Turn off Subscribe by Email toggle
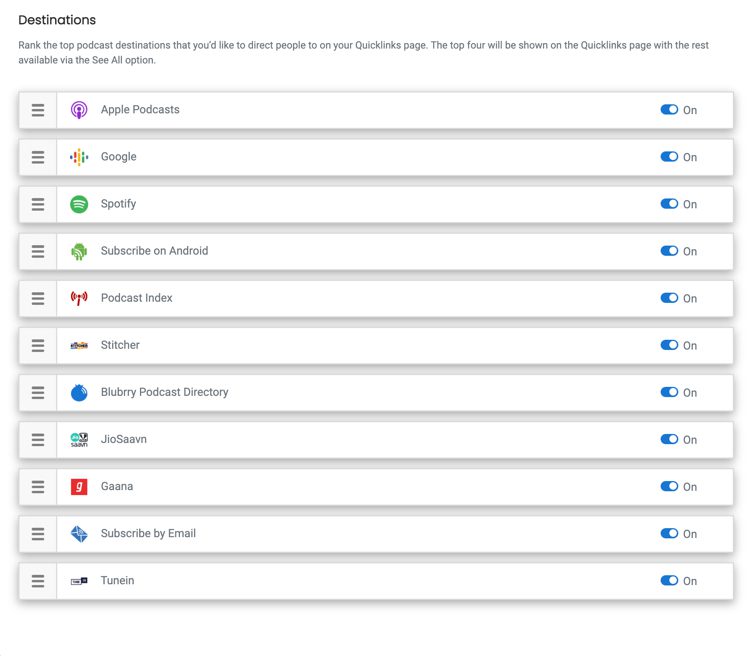This screenshot has height=656, width=750. [669, 533]
